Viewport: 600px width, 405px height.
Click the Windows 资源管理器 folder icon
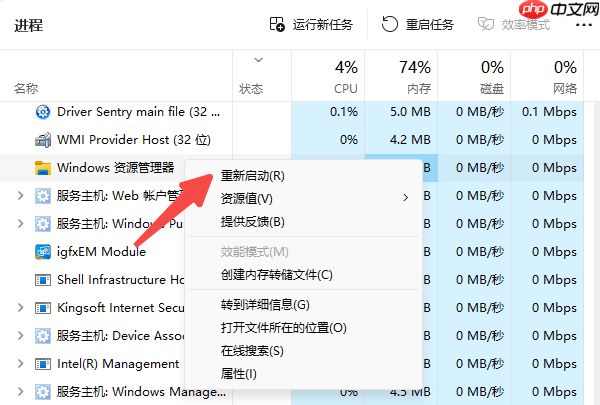pos(43,168)
